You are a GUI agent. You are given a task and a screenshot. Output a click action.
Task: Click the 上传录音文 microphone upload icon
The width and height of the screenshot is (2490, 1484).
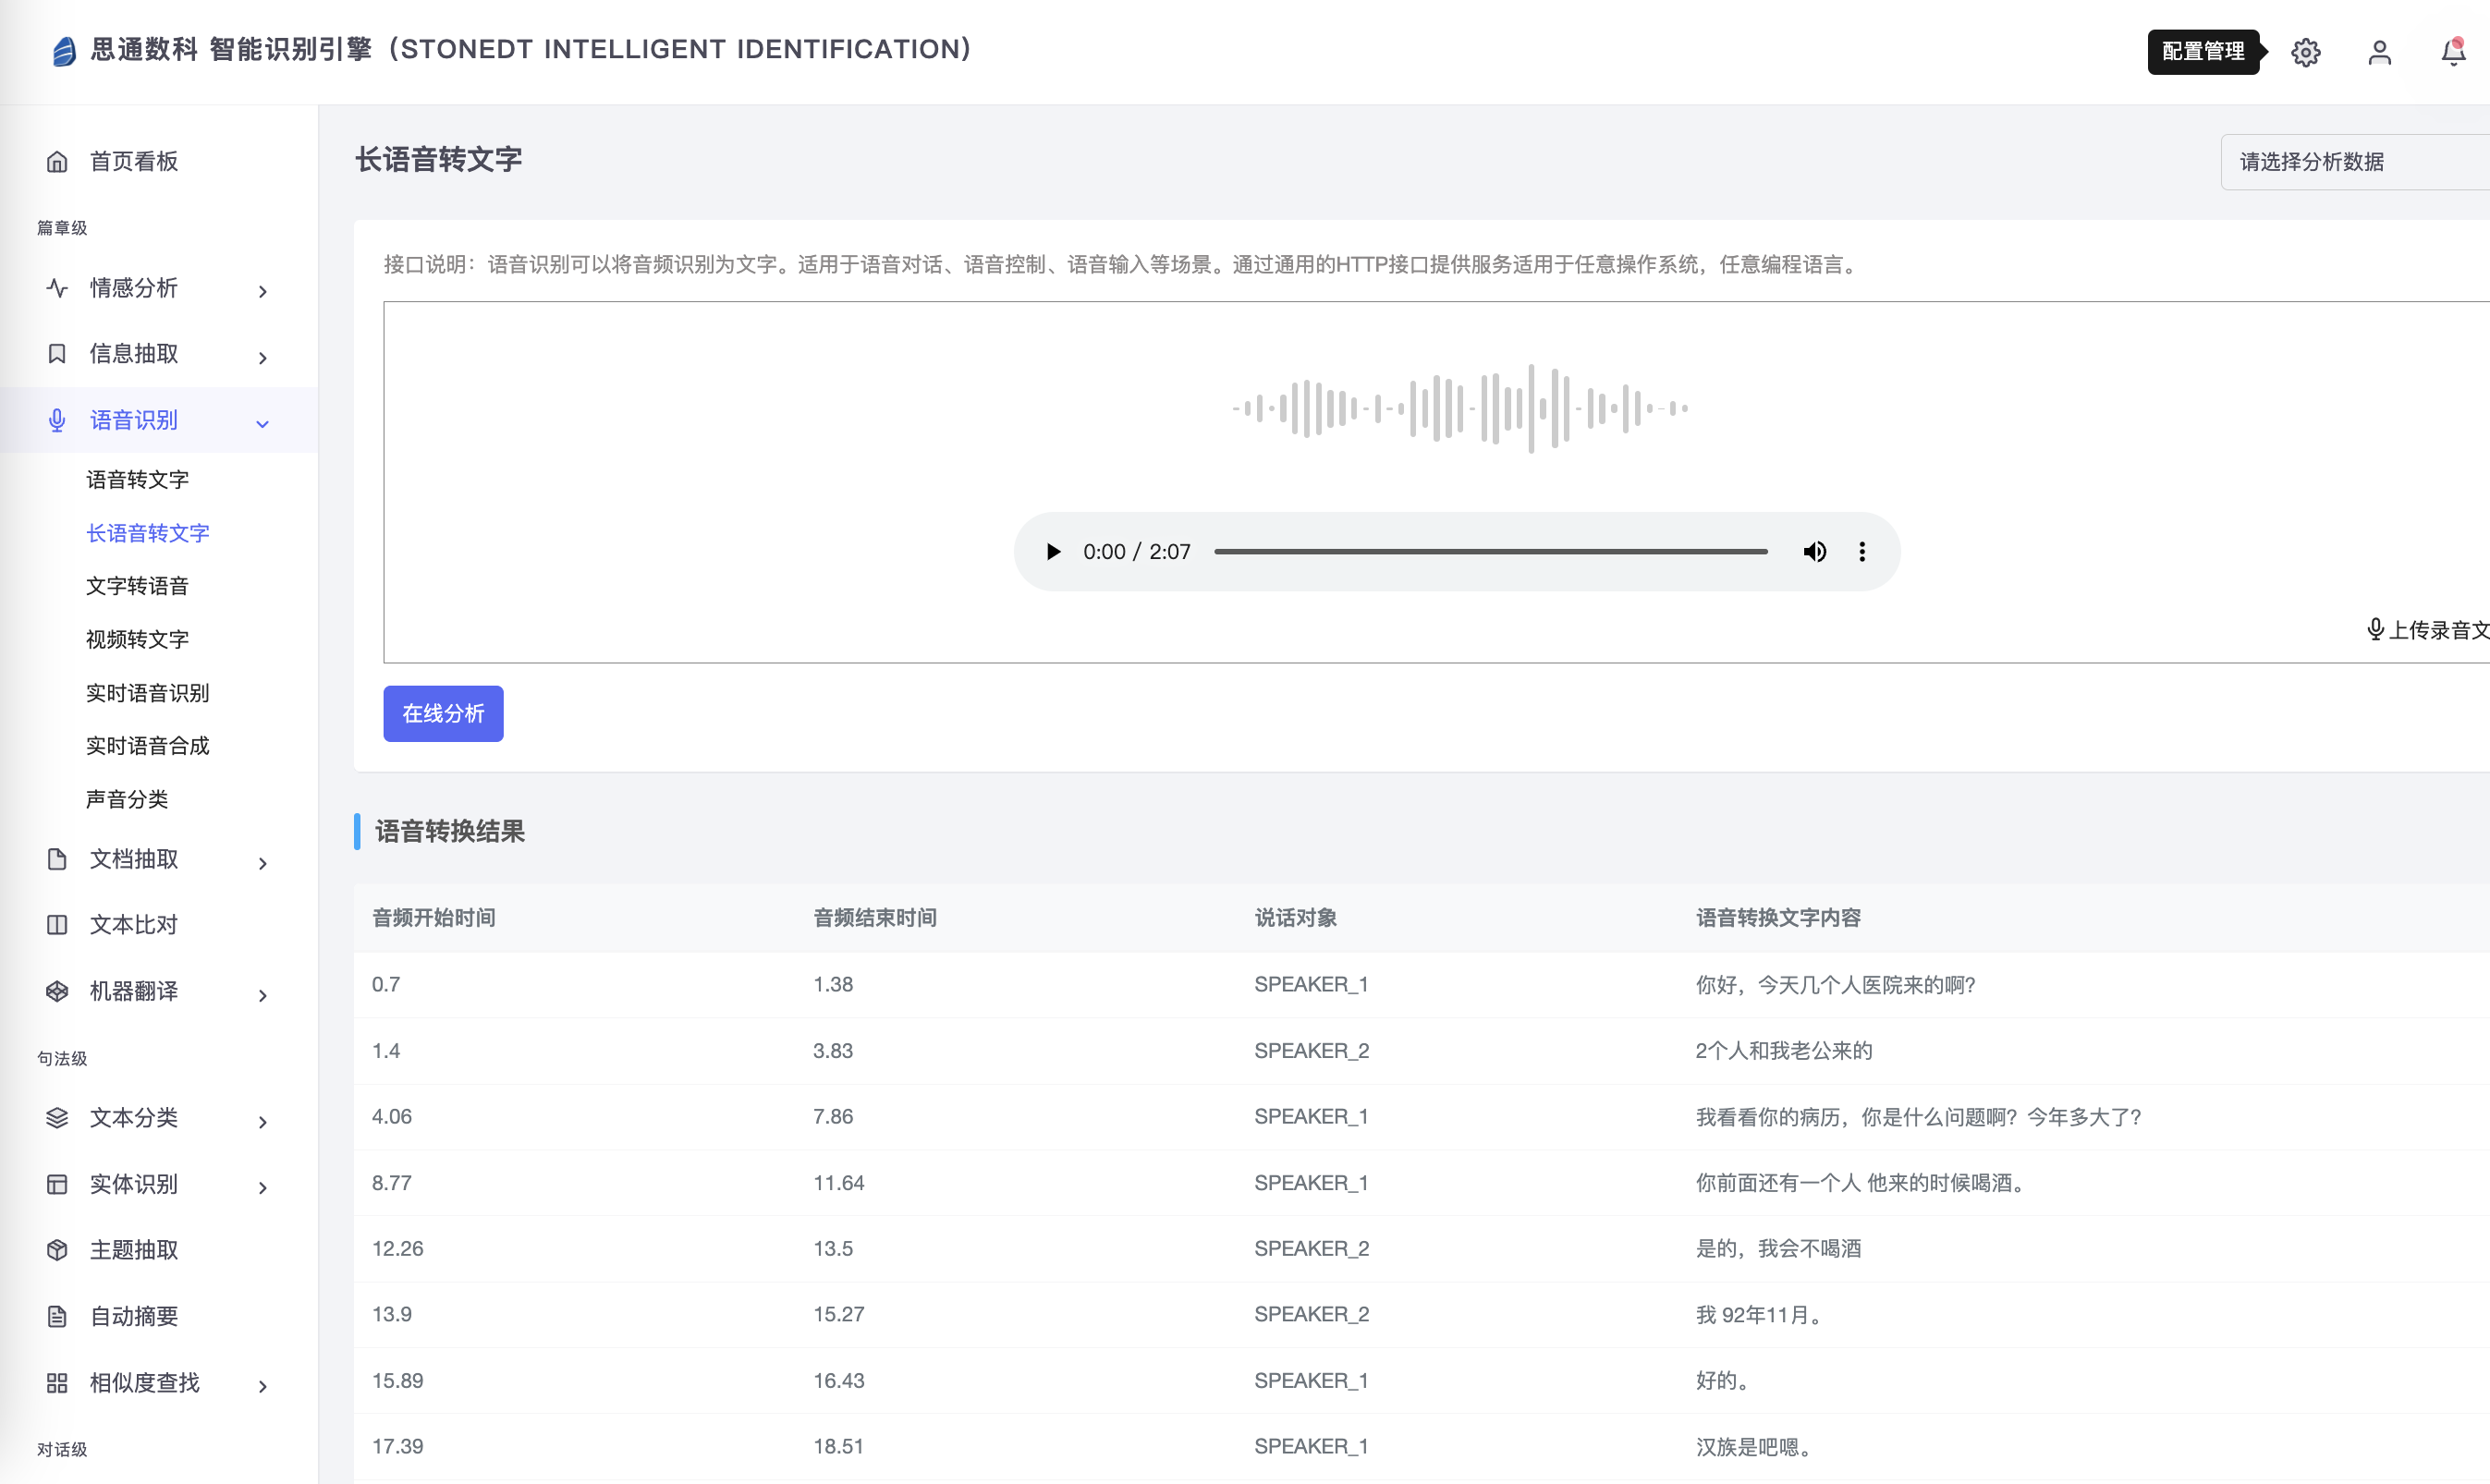pyautogui.click(x=2375, y=630)
